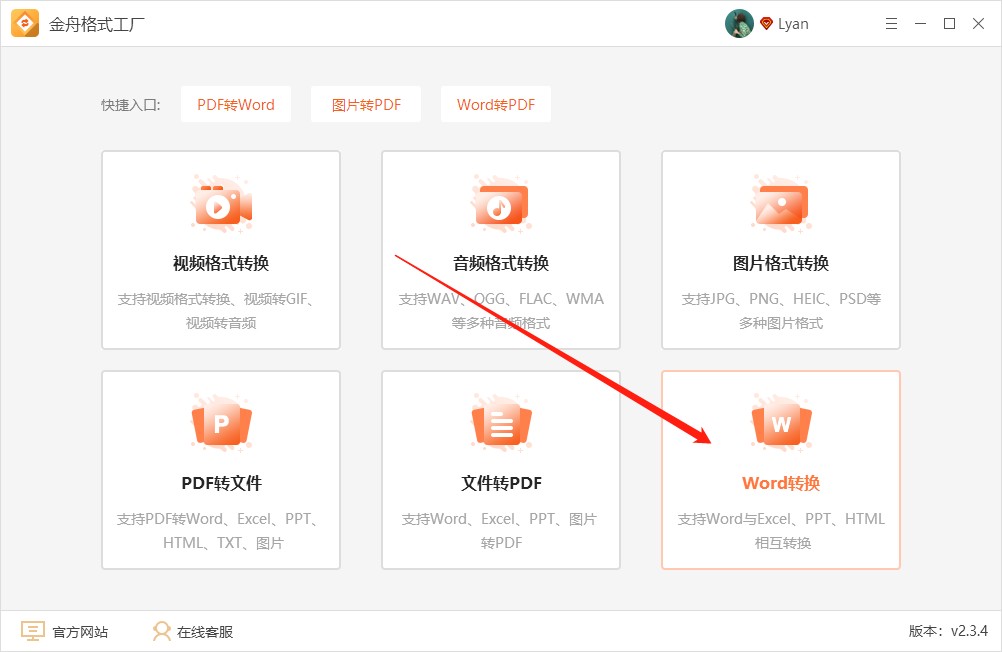The width and height of the screenshot is (1002, 652).
Task: Click the PDF转Word quick entry button
Action: 235,104
